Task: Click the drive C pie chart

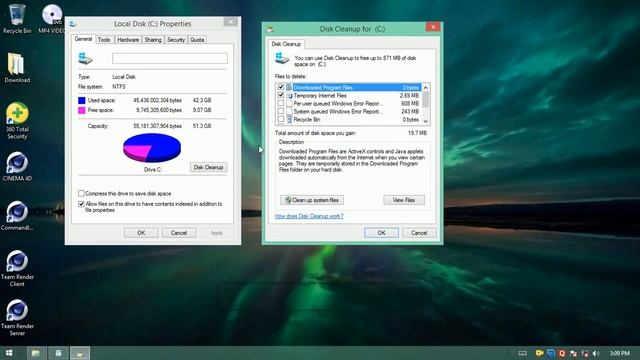Action: [x=152, y=148]
